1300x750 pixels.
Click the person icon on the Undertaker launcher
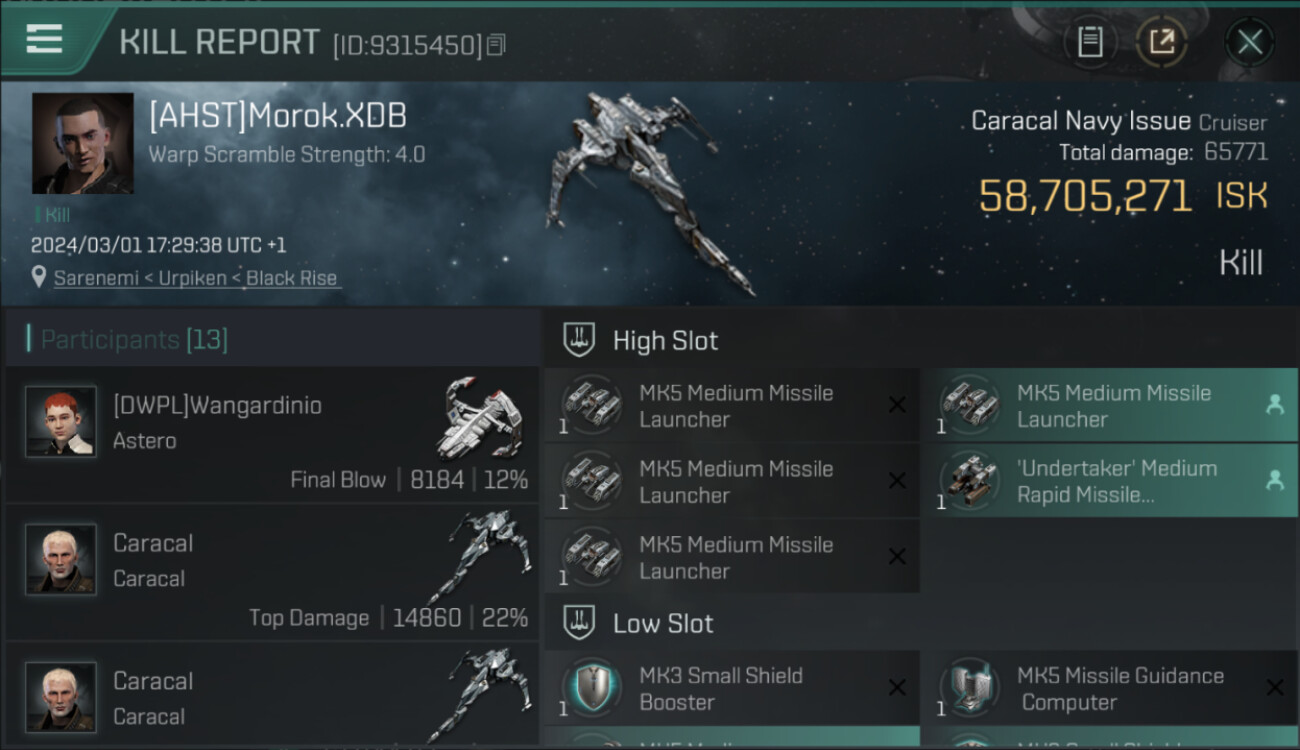pos(1274,481)
